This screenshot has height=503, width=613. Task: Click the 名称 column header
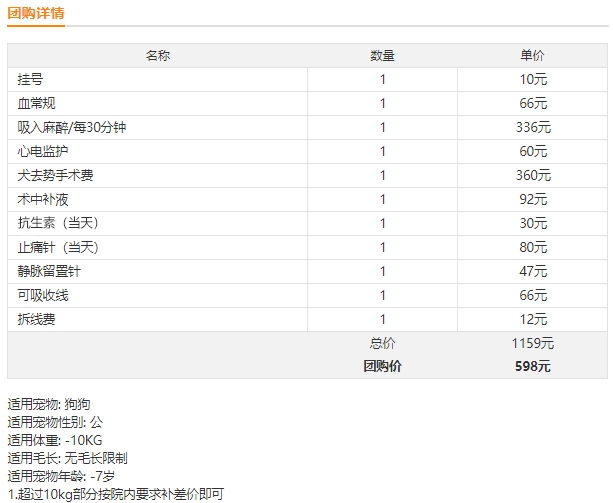tap(158, 55)
